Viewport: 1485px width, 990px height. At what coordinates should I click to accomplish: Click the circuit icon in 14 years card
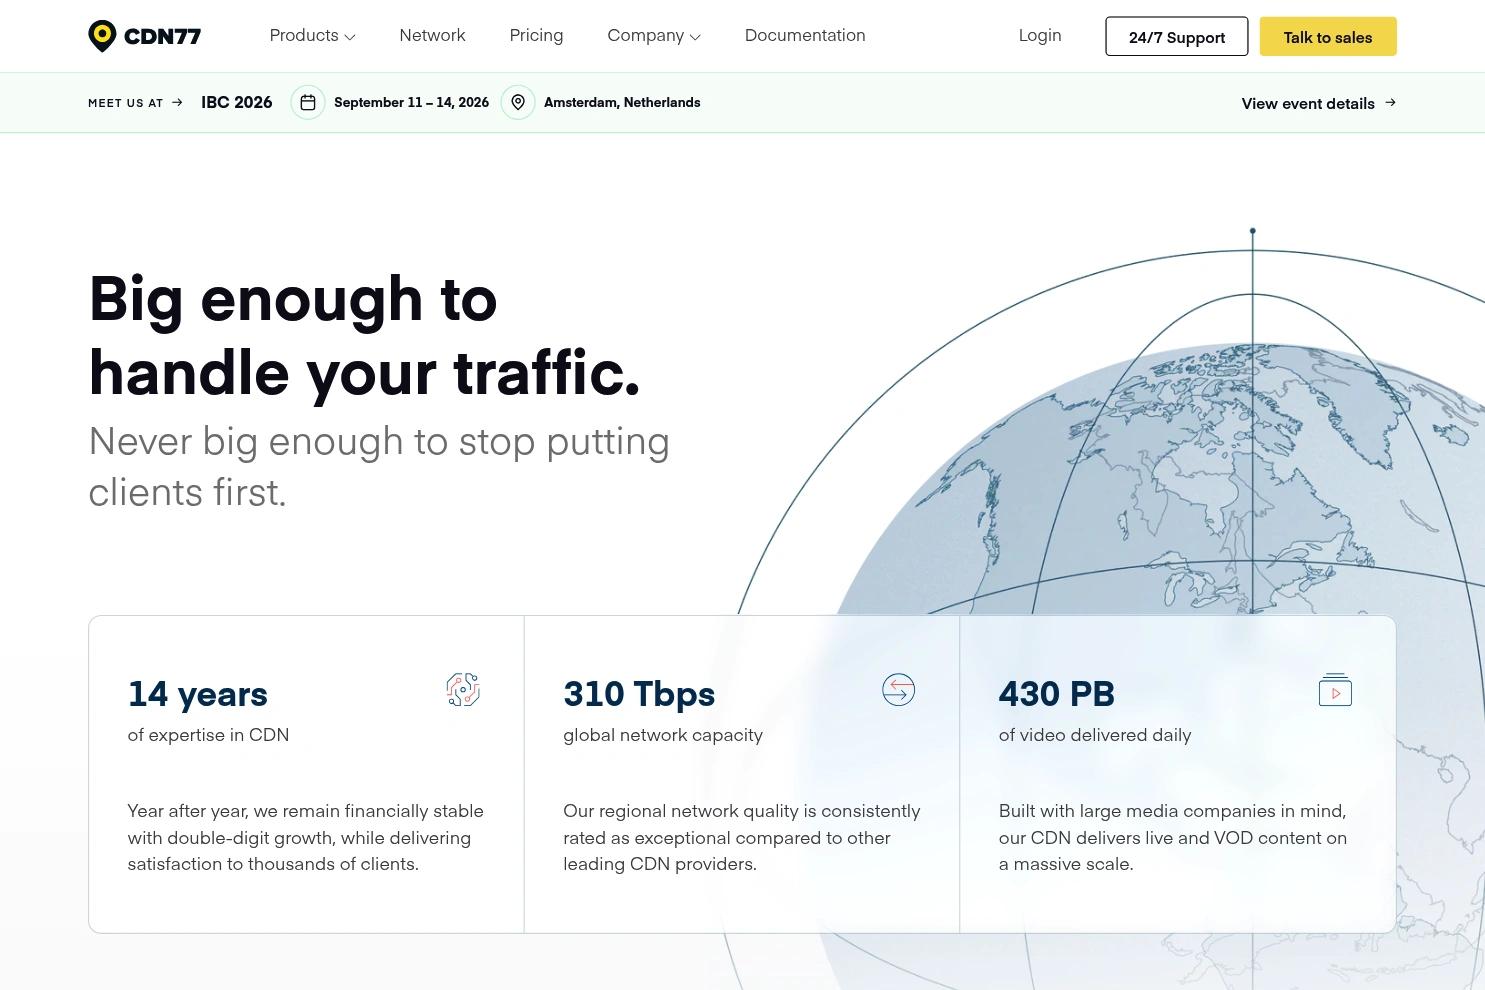tap(463, 690)
